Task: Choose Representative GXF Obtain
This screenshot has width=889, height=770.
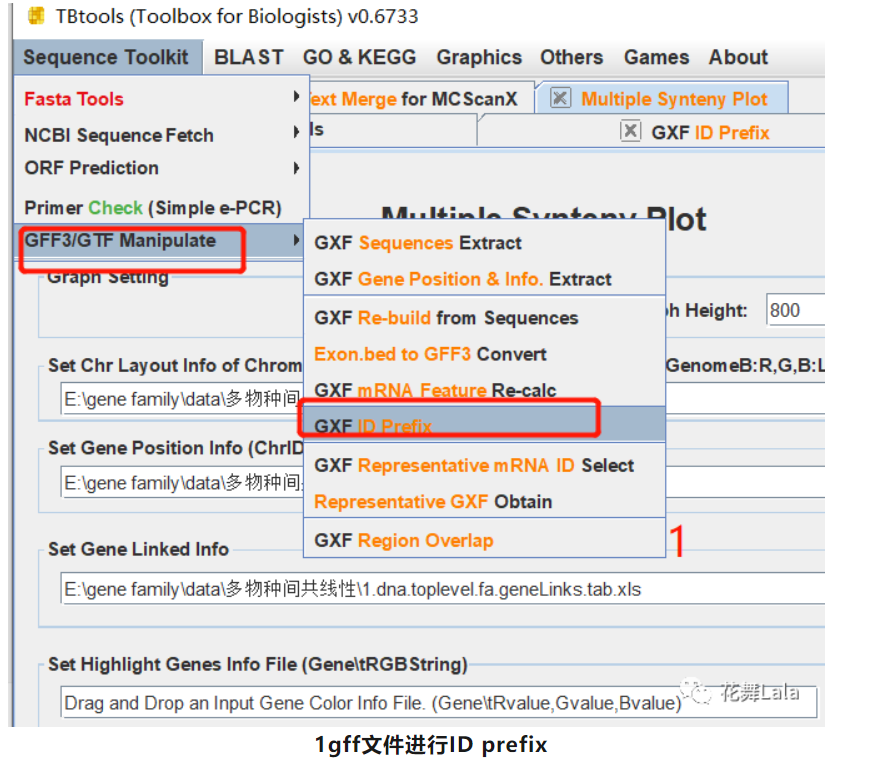Action: click(x=484, y=501)
